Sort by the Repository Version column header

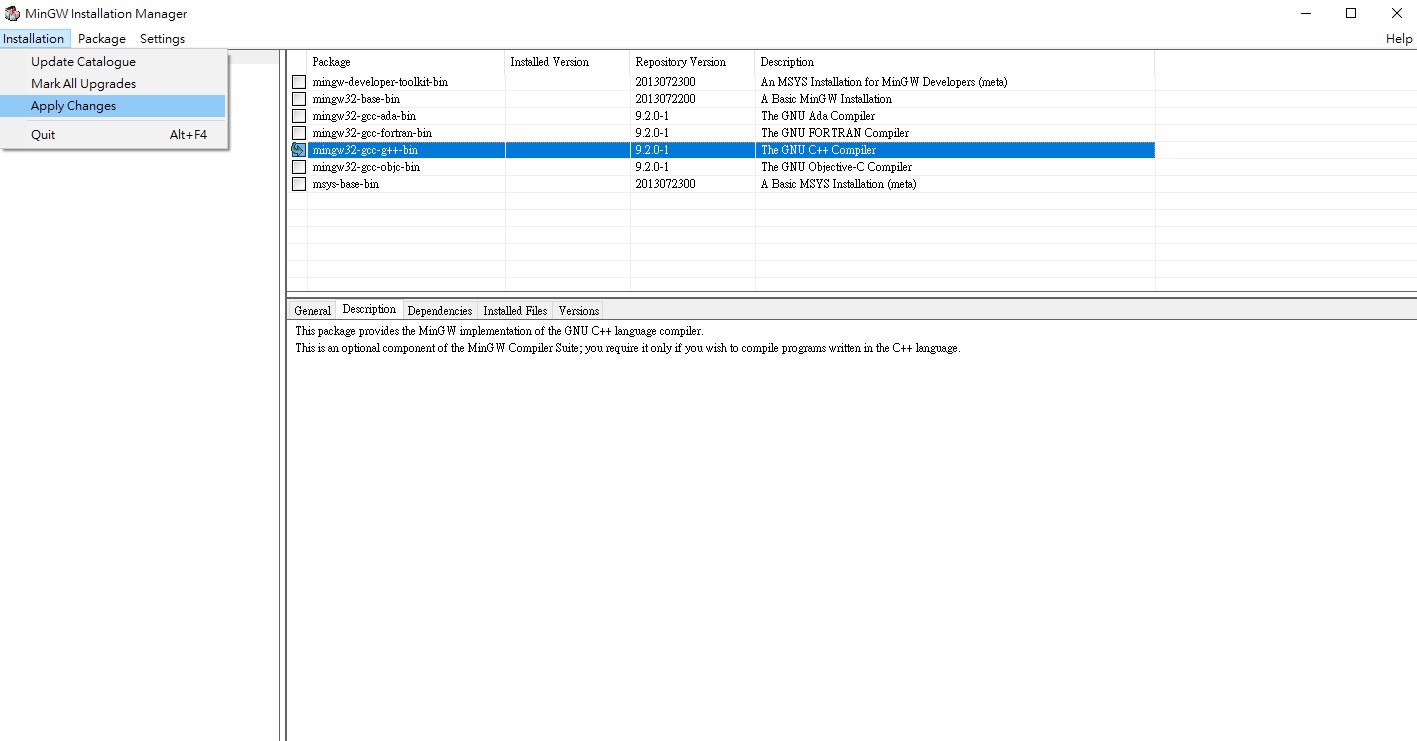click(692, 62)
